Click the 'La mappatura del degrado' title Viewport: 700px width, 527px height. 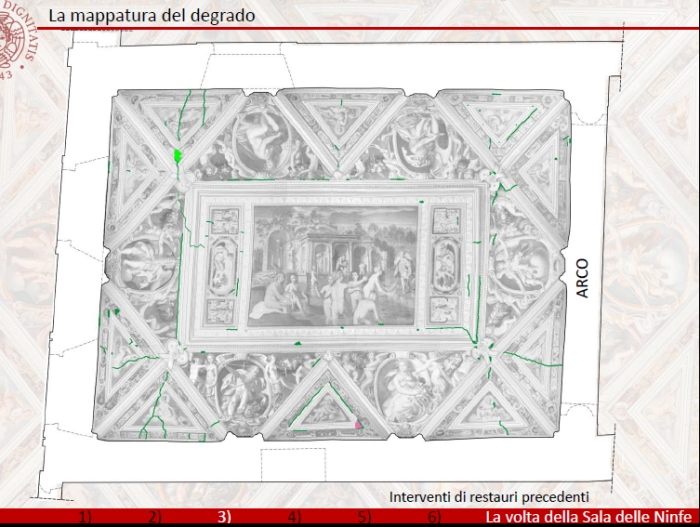(x=151, y=16)
